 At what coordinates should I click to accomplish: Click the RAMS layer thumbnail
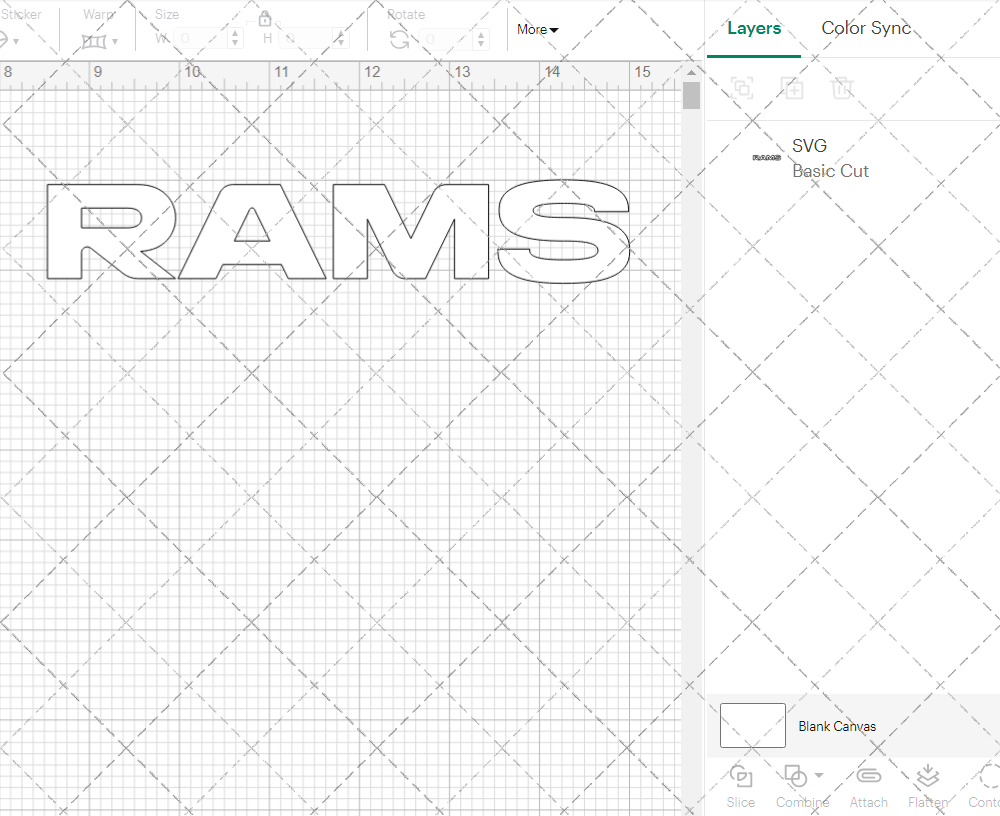(x=767, y=158)
